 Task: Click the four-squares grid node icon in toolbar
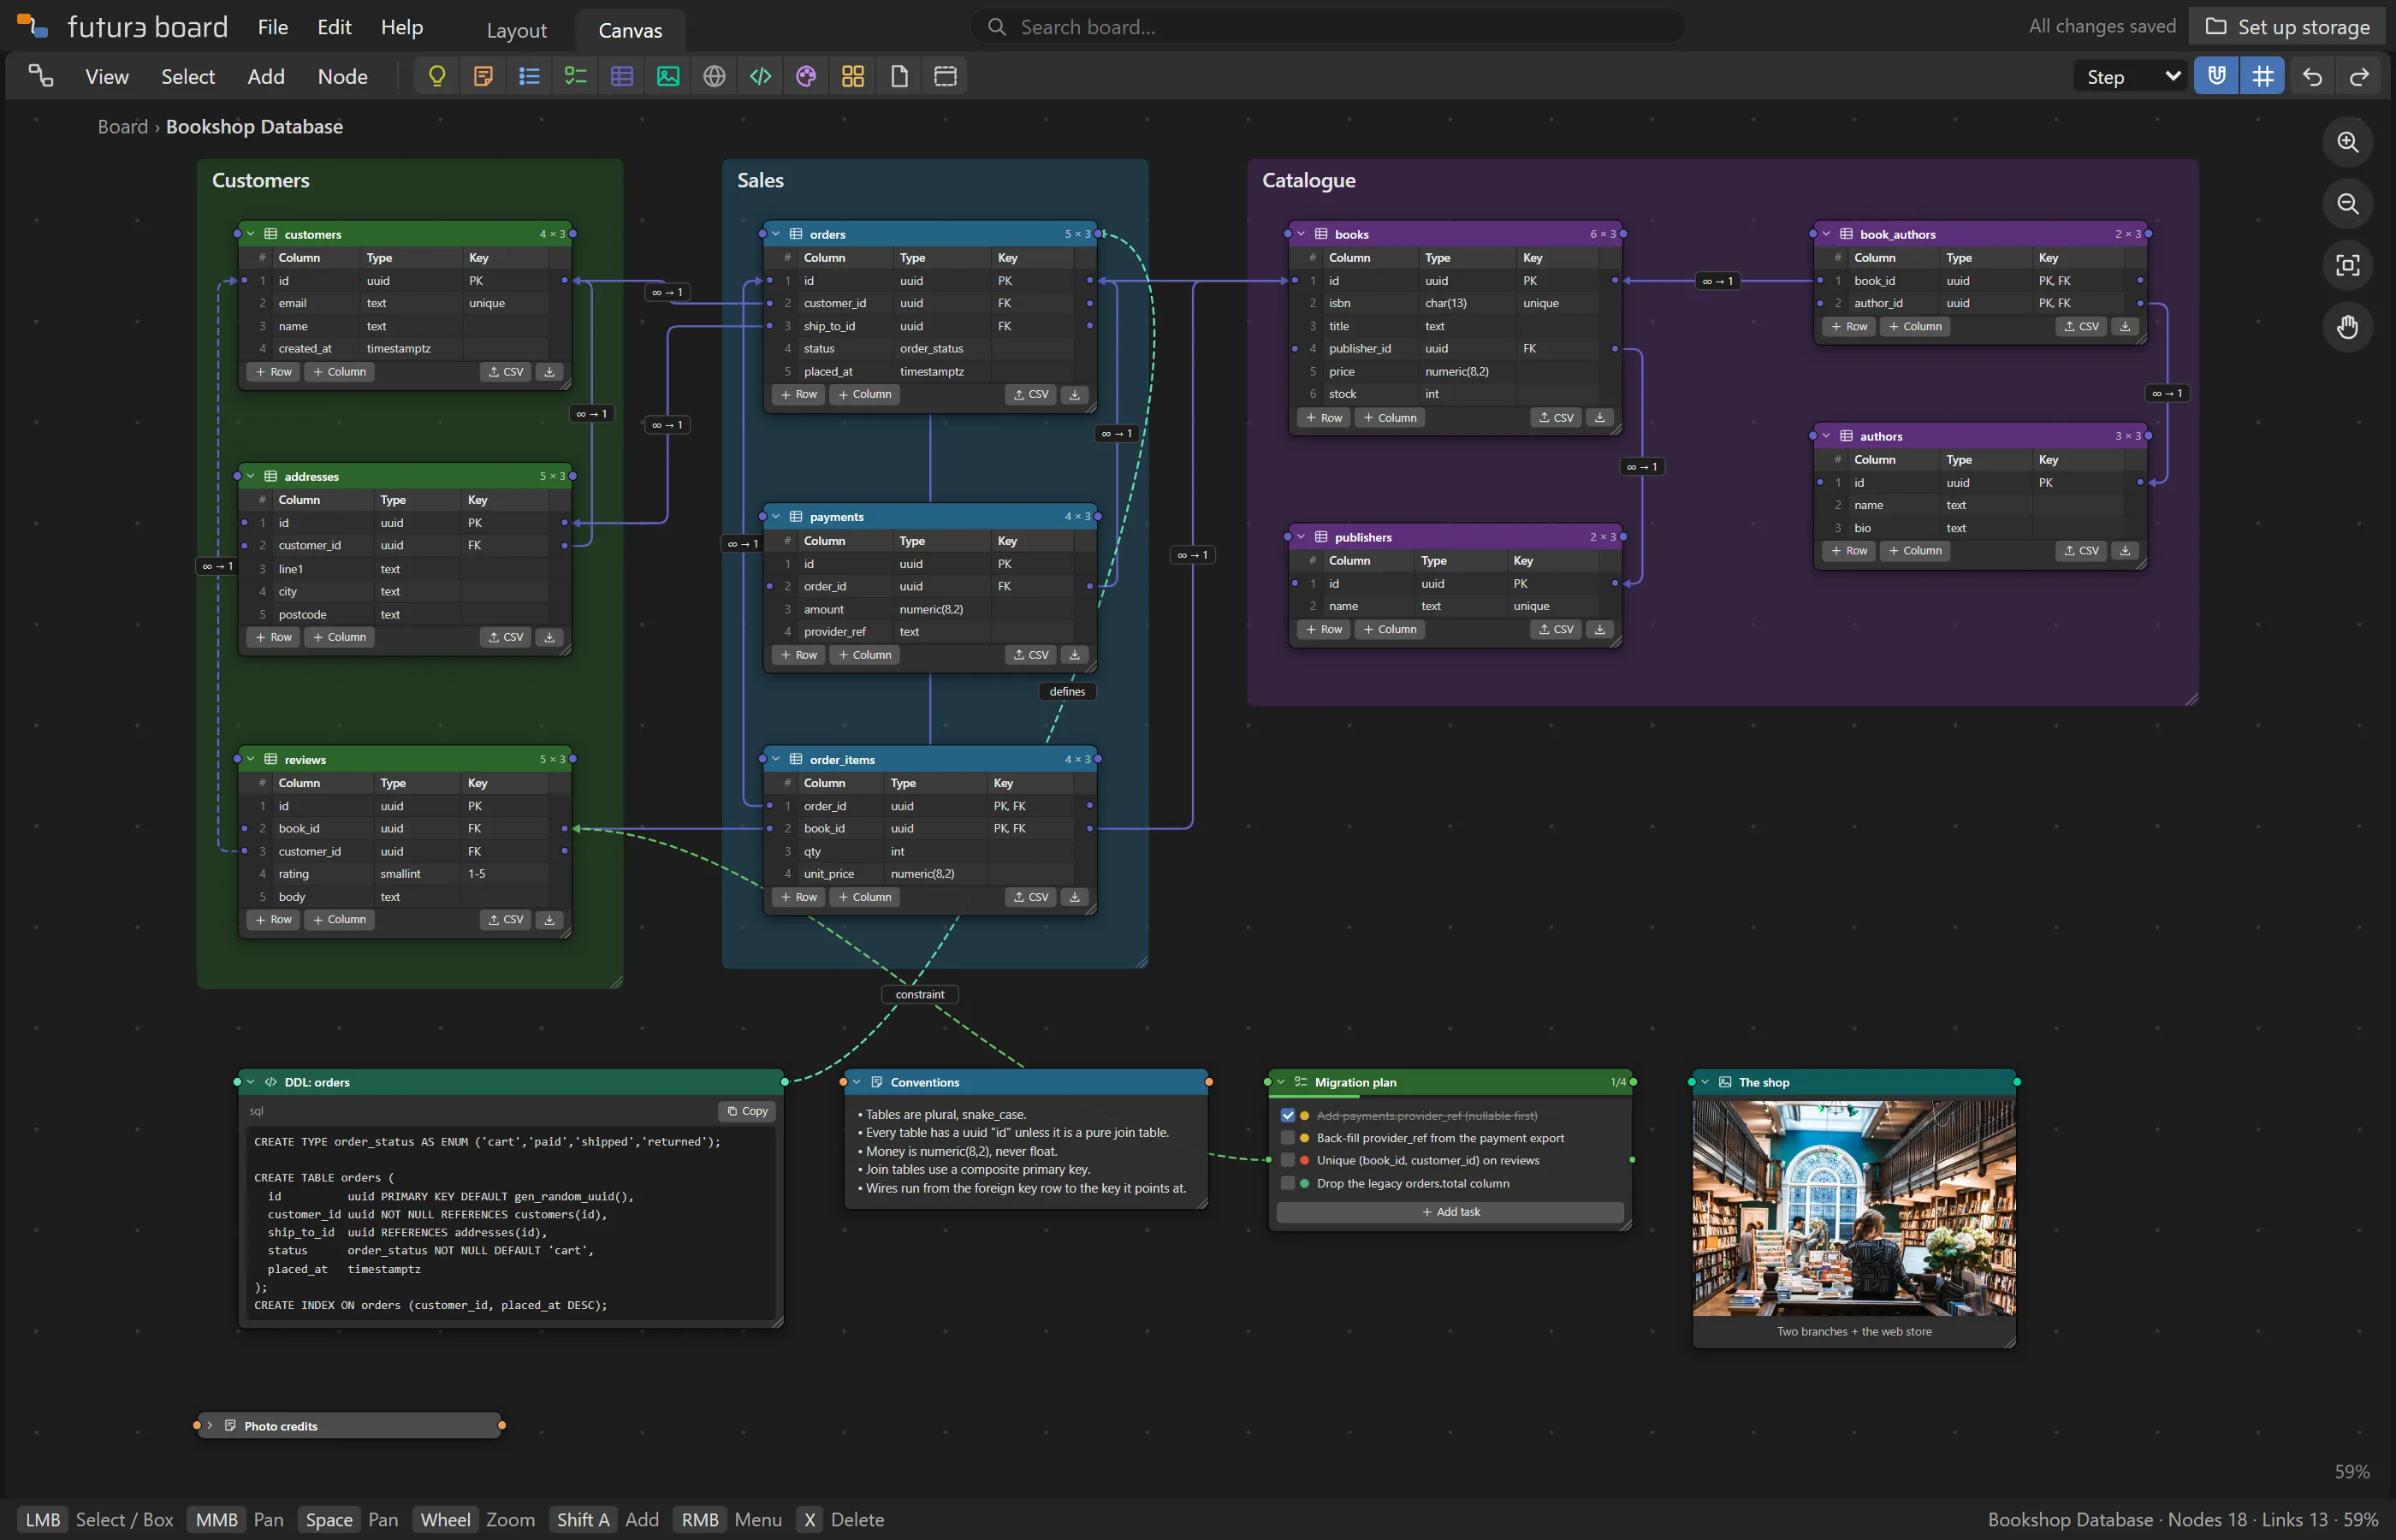click(853, 76)
